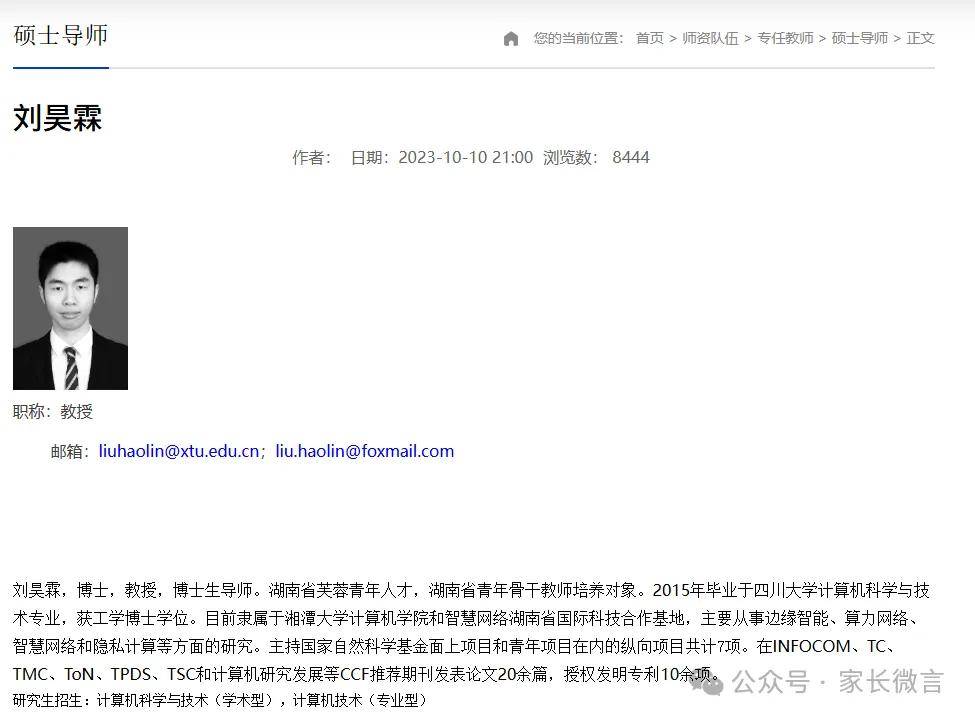Viewport: 975px width, 720px height.
Task: Click the 您的当前位置 label
Action: click(x=578, y=38)
